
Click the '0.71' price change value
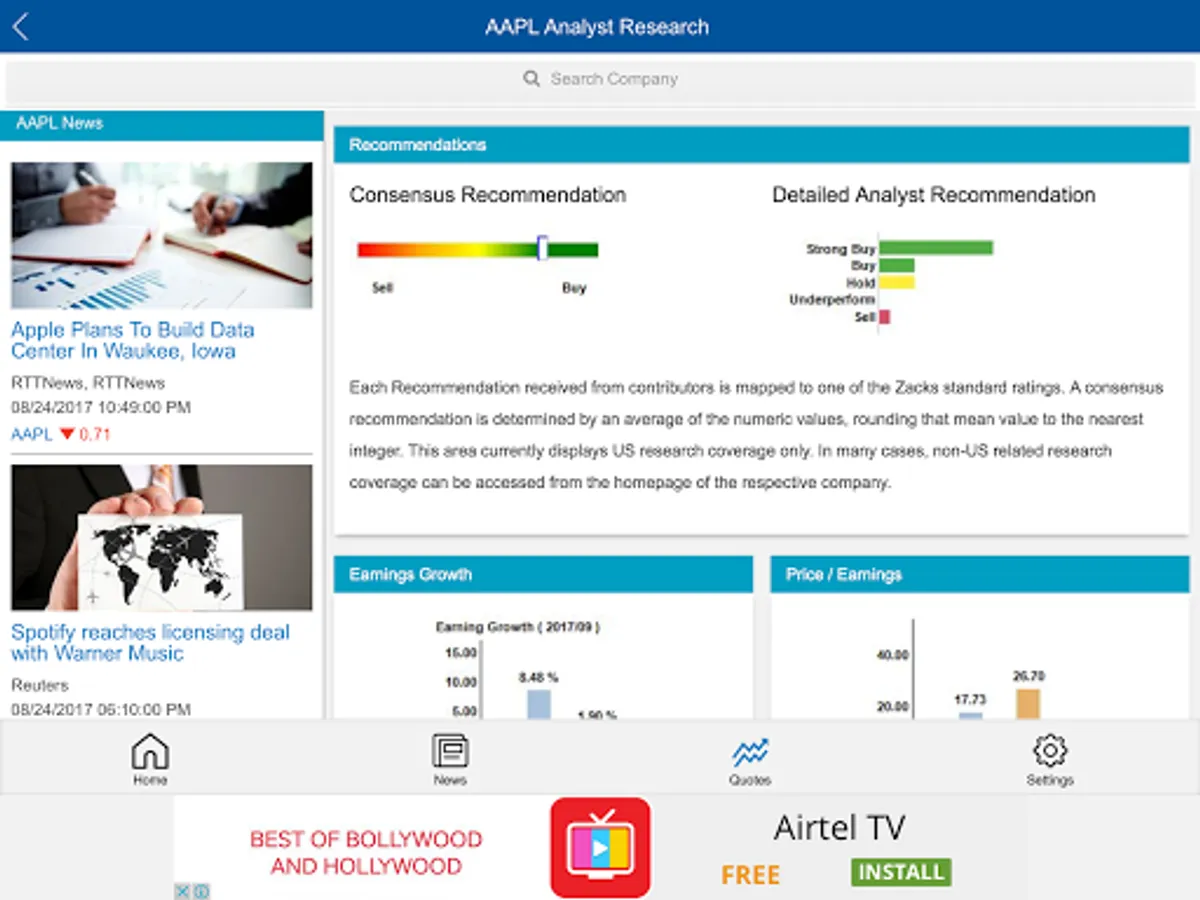coord(95,434)
